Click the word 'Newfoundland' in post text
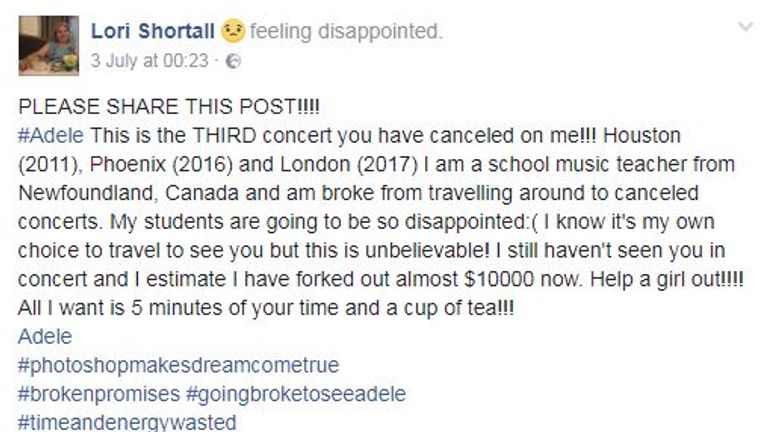The height and width of the screenshot is (432, 768). [88, 193]
